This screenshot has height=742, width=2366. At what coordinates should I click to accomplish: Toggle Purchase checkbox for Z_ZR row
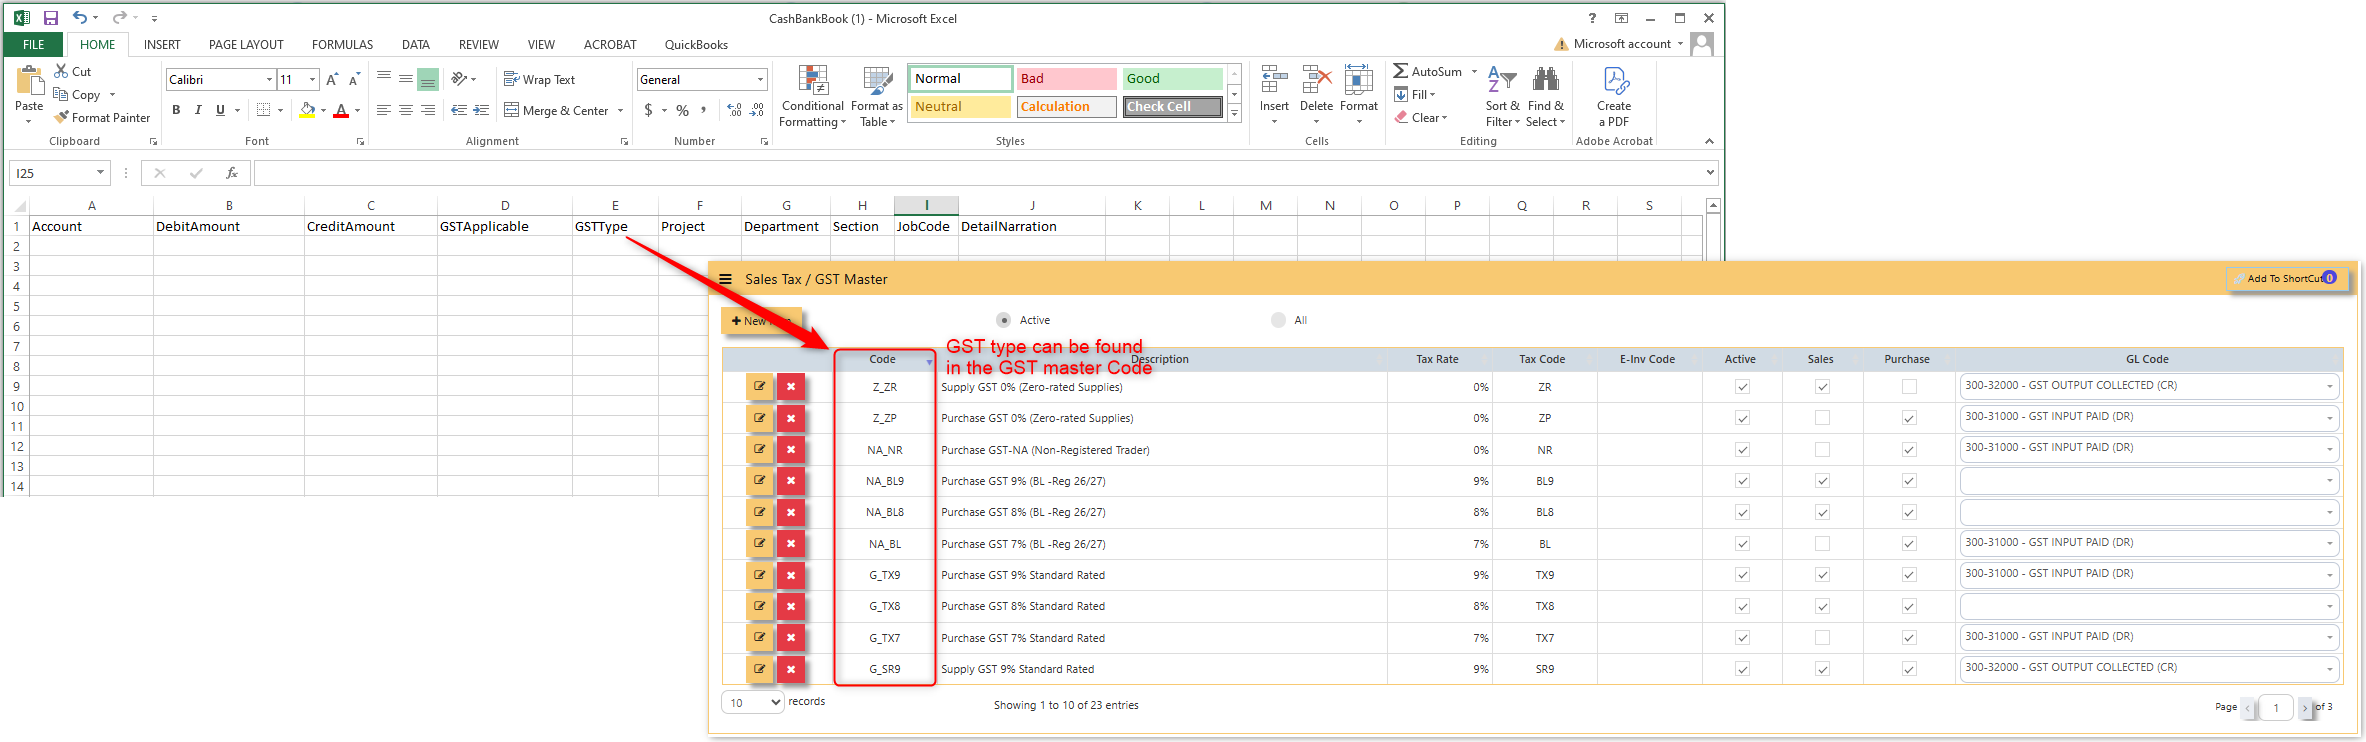(1909, 387)
